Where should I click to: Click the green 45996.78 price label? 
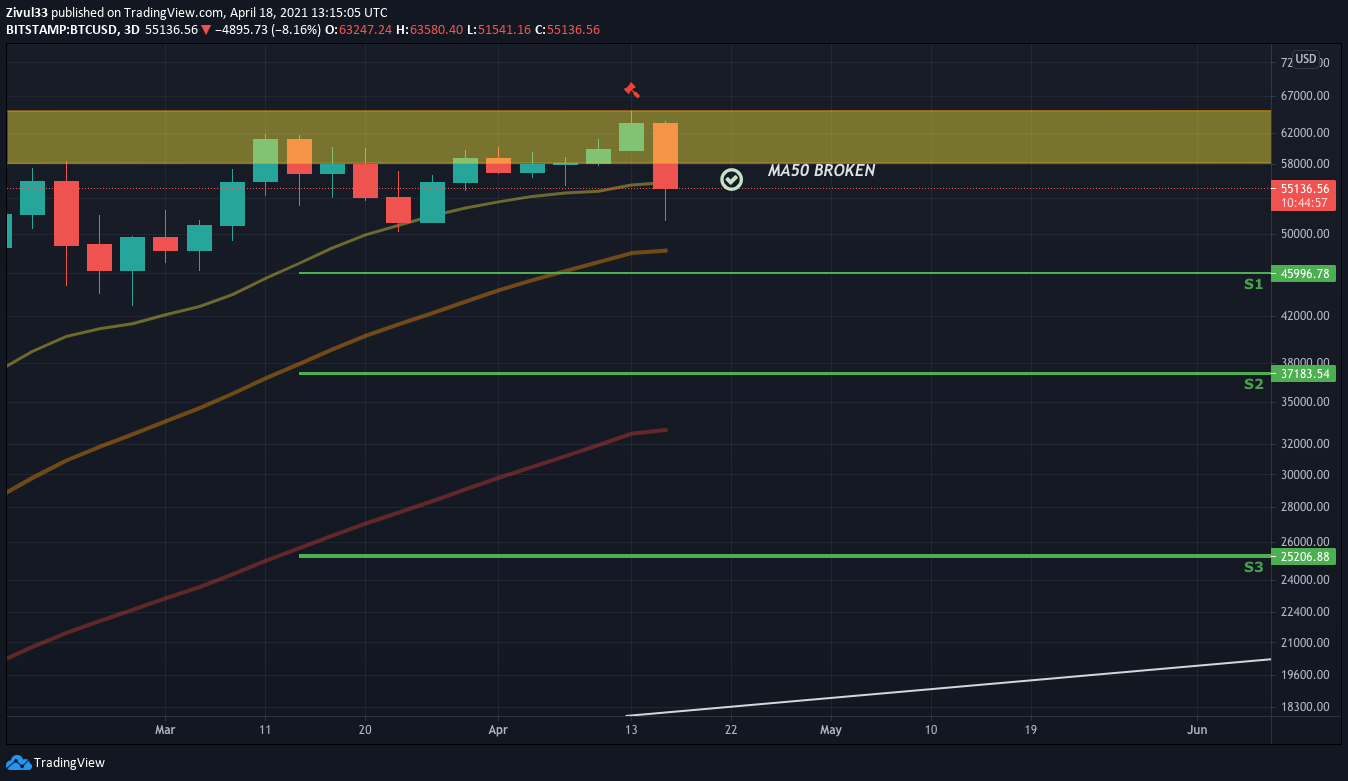1304,273
